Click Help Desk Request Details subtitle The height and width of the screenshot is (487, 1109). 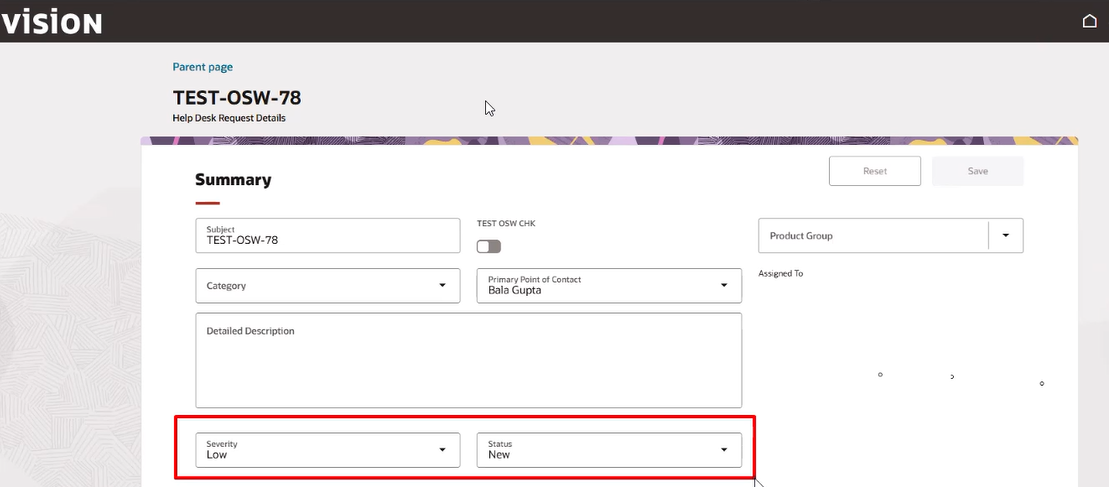[x=229, y=118]
